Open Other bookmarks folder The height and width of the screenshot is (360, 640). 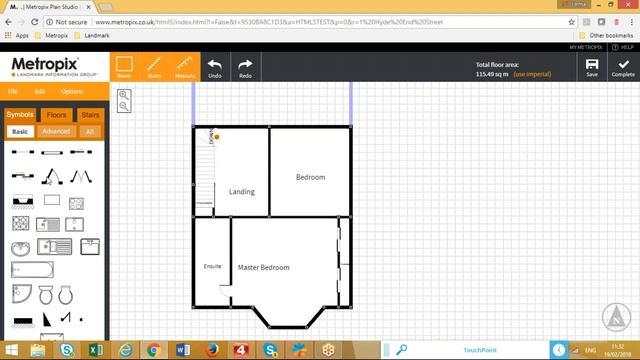click(606, 36)
